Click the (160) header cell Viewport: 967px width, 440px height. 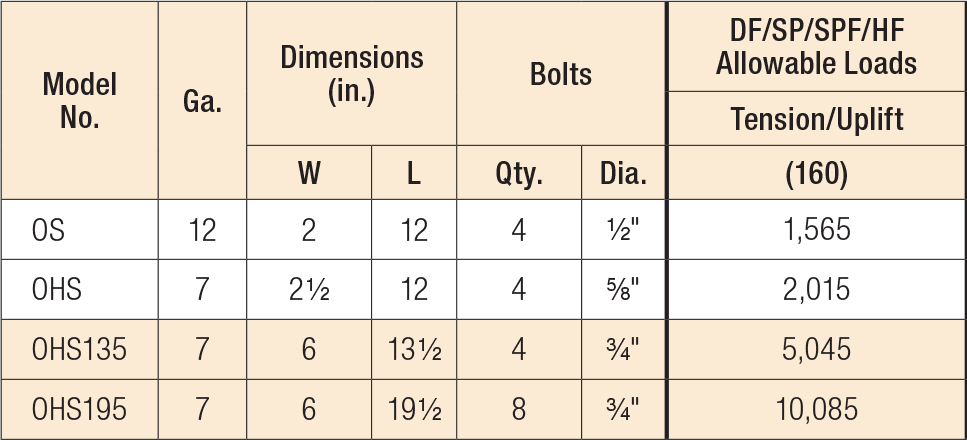[817, 173]
